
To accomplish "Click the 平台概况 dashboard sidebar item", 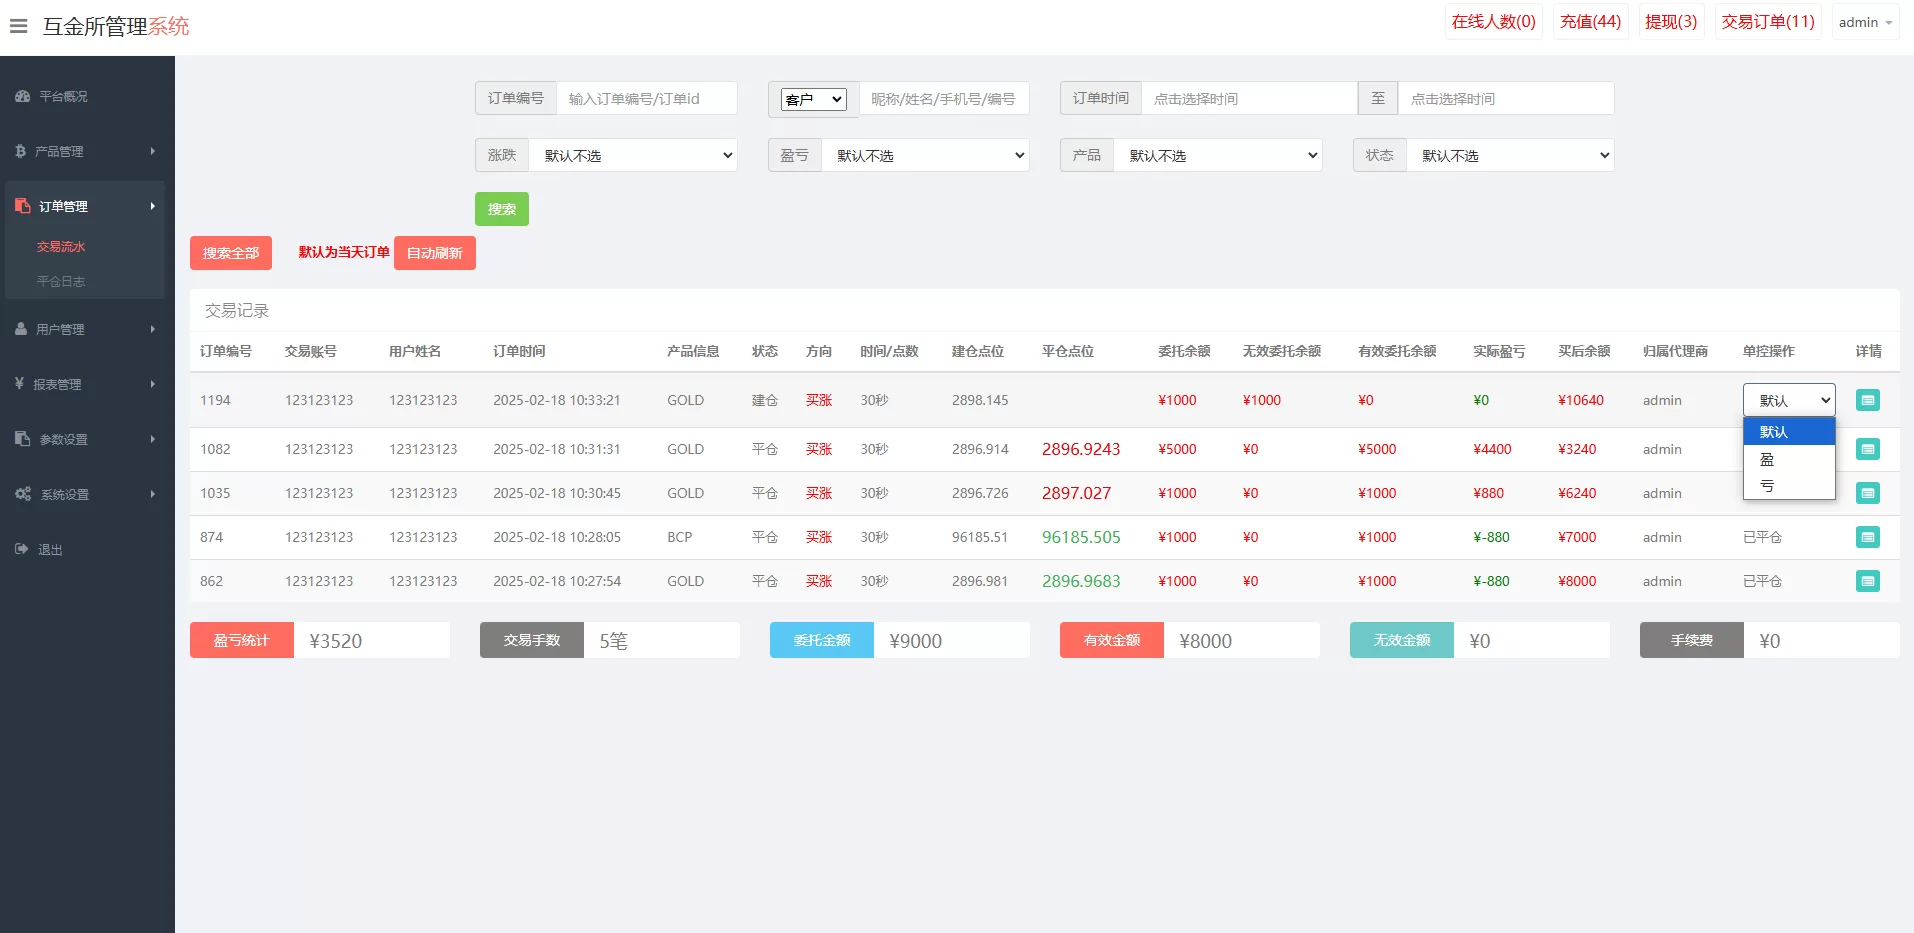I will [x=63, y=97].
